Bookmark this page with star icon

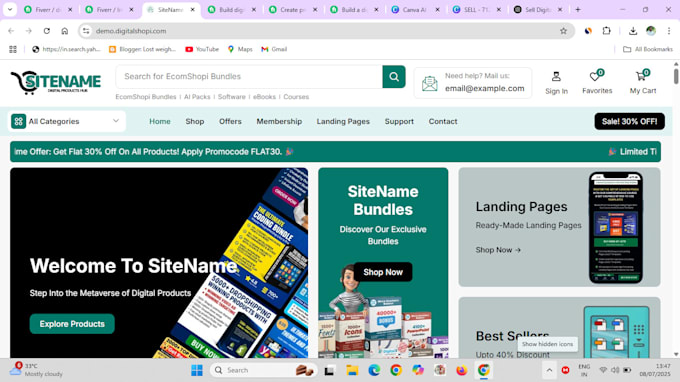(x=563, y=31)
